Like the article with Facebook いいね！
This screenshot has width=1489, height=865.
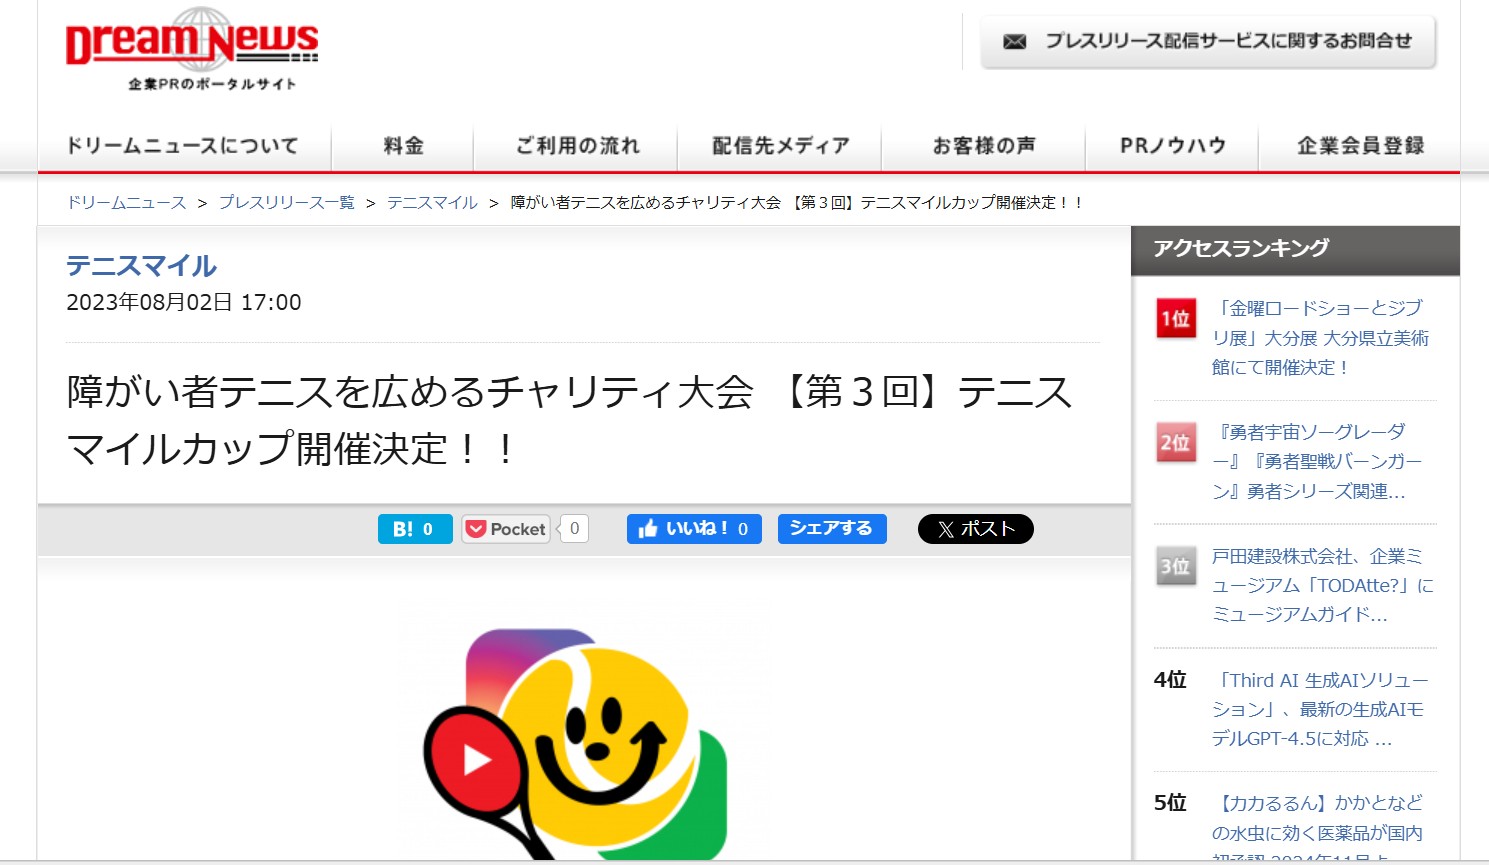tap(693, 529)
